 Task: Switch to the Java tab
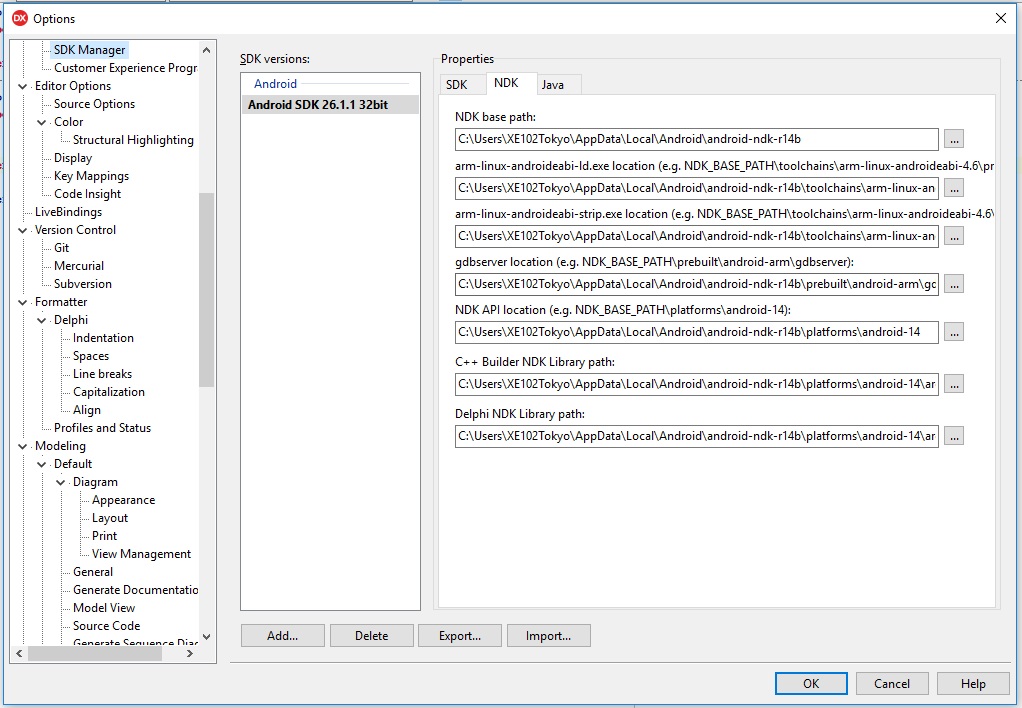553,85
